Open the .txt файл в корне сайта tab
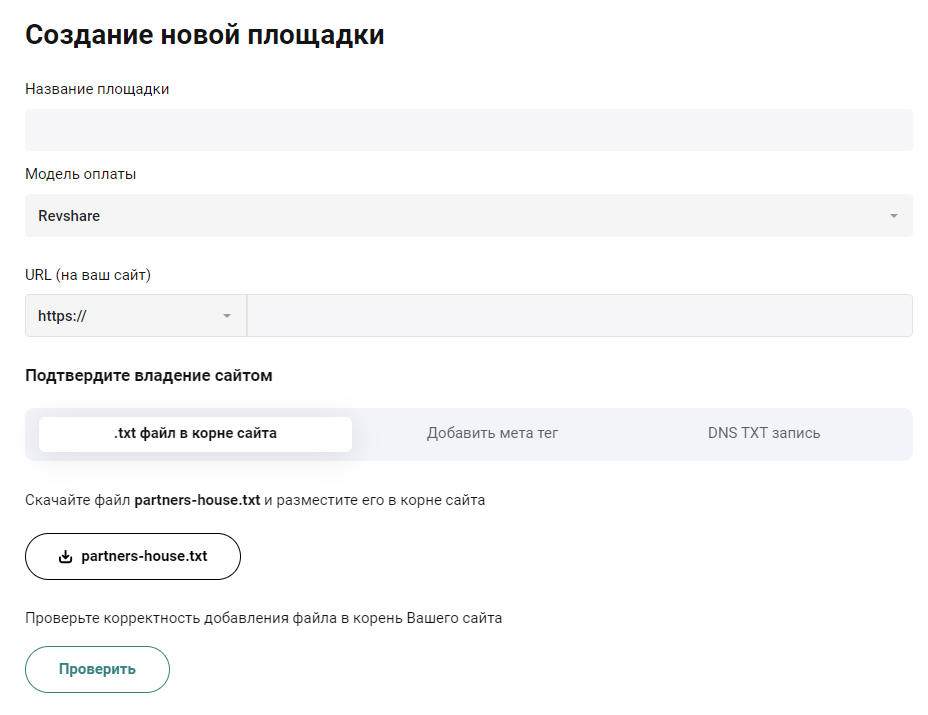The image size is (928, 715). click(195, 433)
